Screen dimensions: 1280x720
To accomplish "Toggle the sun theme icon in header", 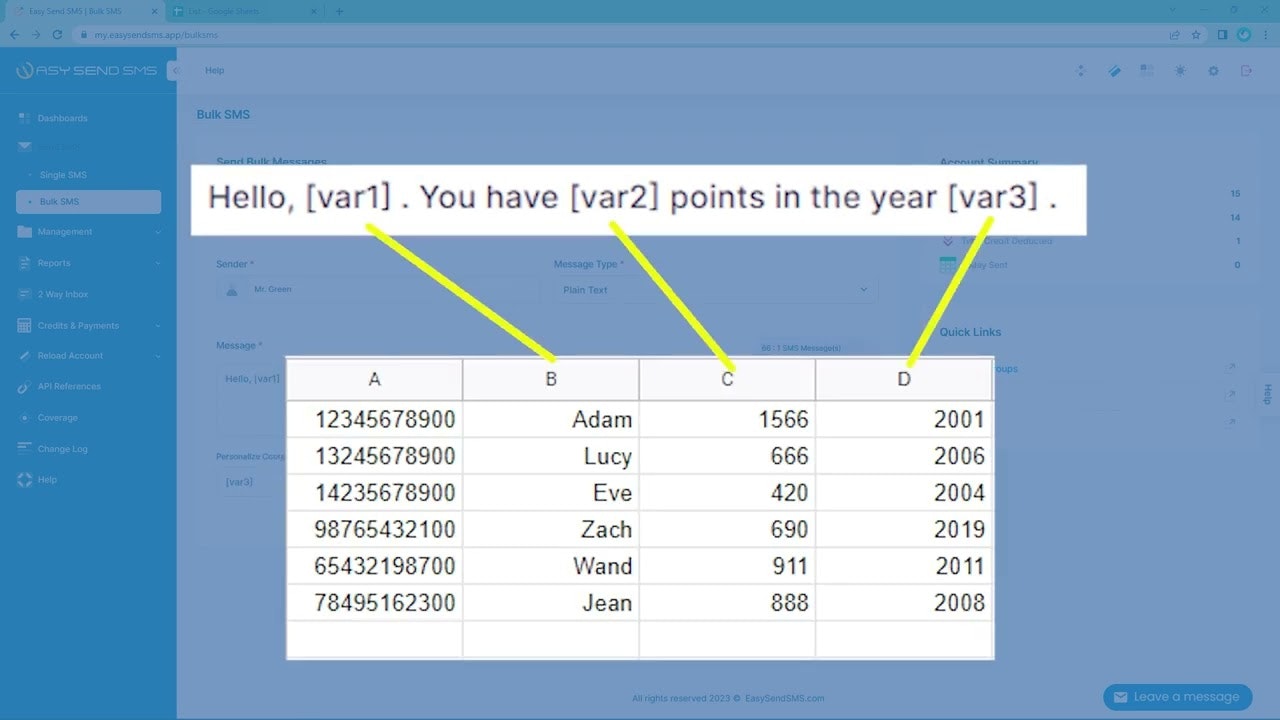I will click(x=1181, y=71).
